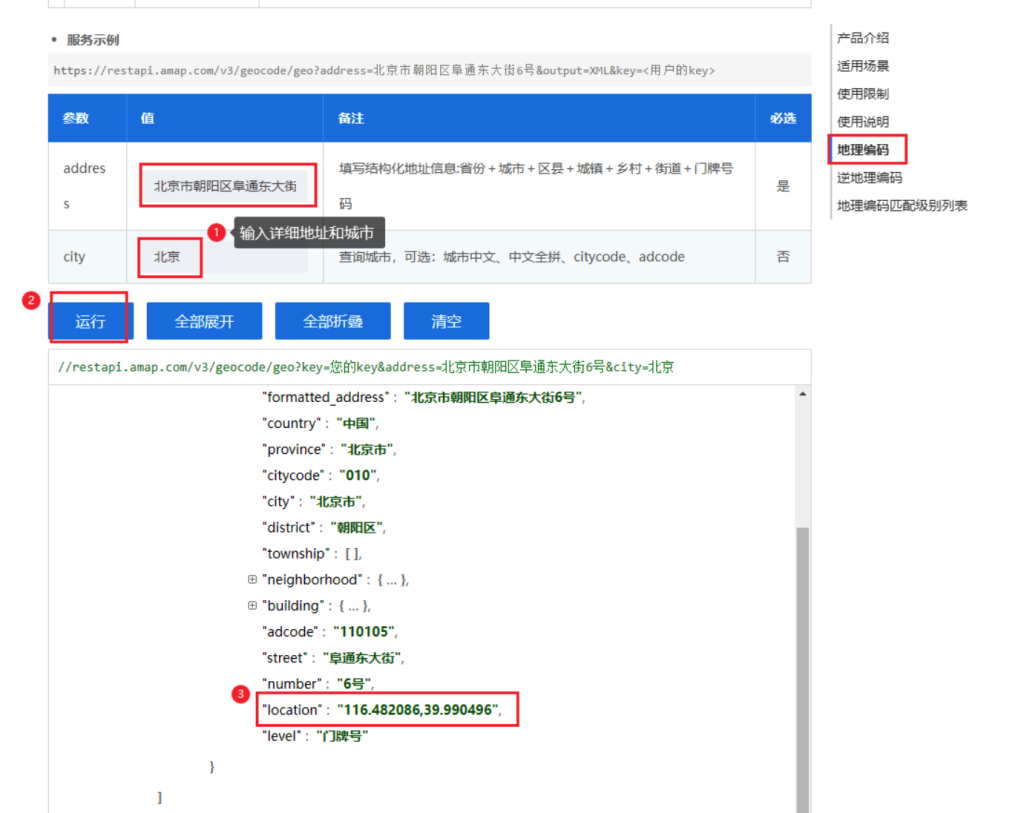
Task: Click the red step 2 marker beside 运行
Action: click(32, 300)
